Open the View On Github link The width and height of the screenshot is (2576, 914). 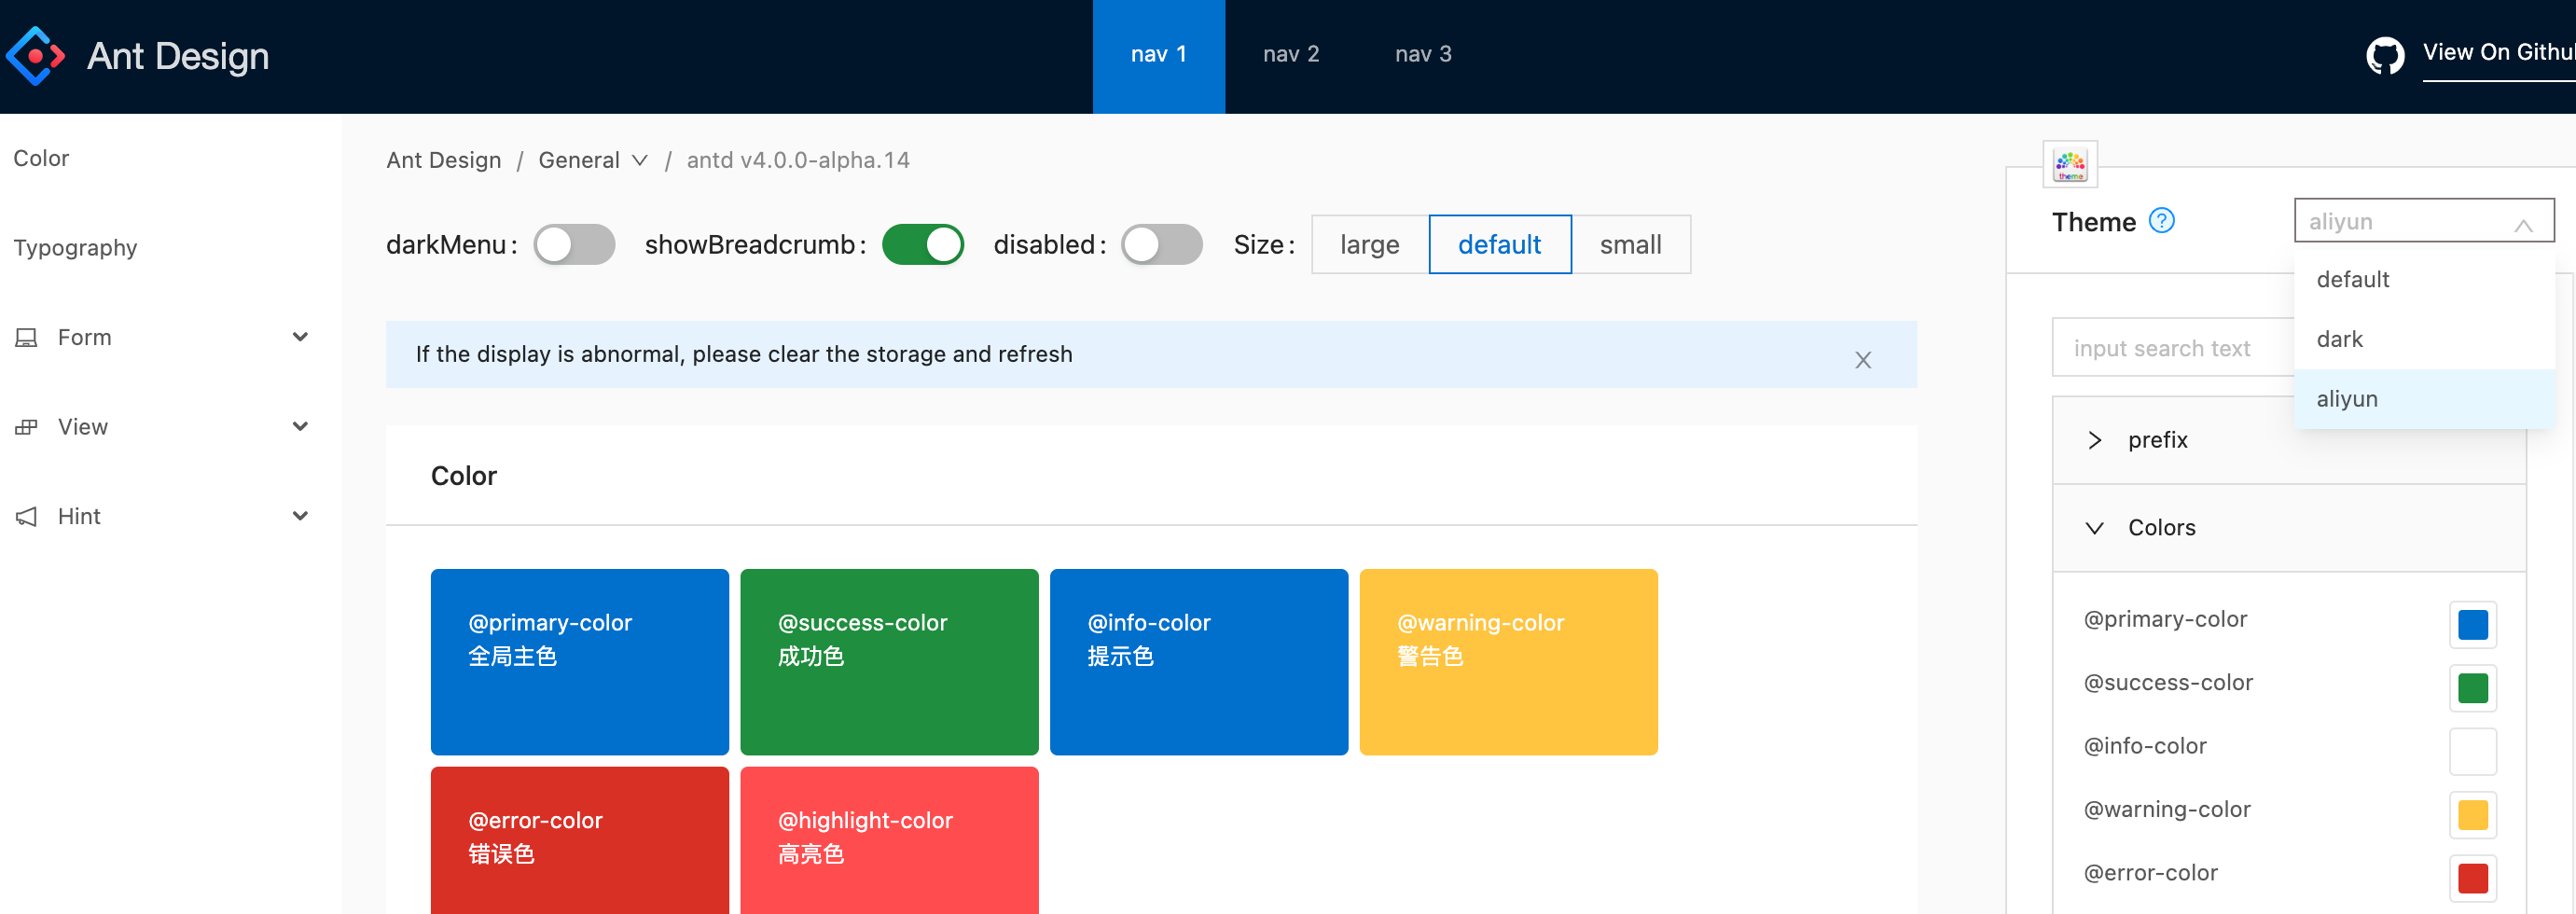[2498, 53]
